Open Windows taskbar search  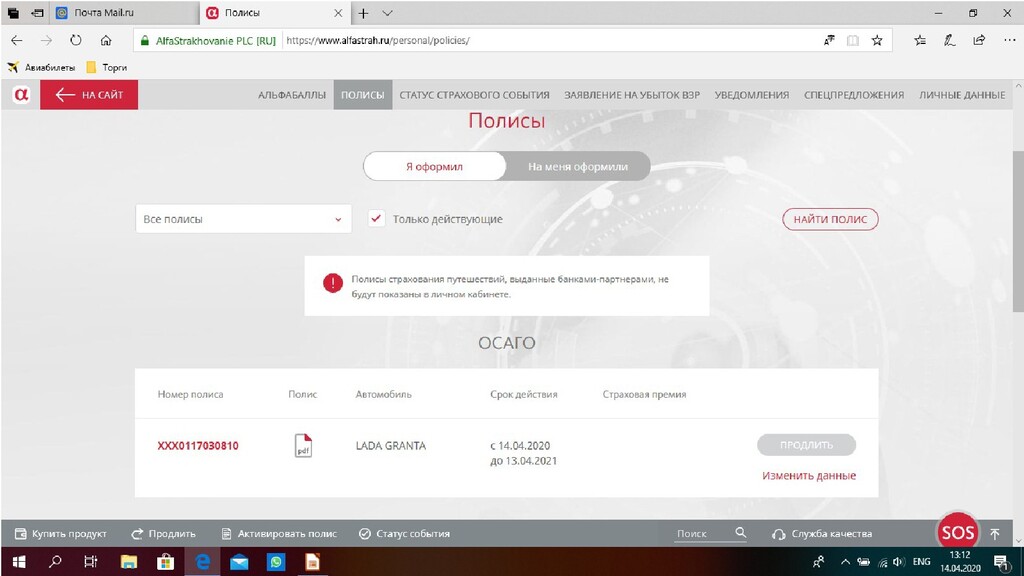tap(56, 562)
